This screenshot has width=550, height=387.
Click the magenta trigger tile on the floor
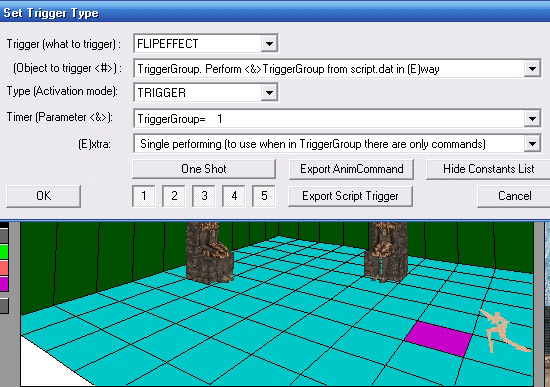[x=438, y=339]
